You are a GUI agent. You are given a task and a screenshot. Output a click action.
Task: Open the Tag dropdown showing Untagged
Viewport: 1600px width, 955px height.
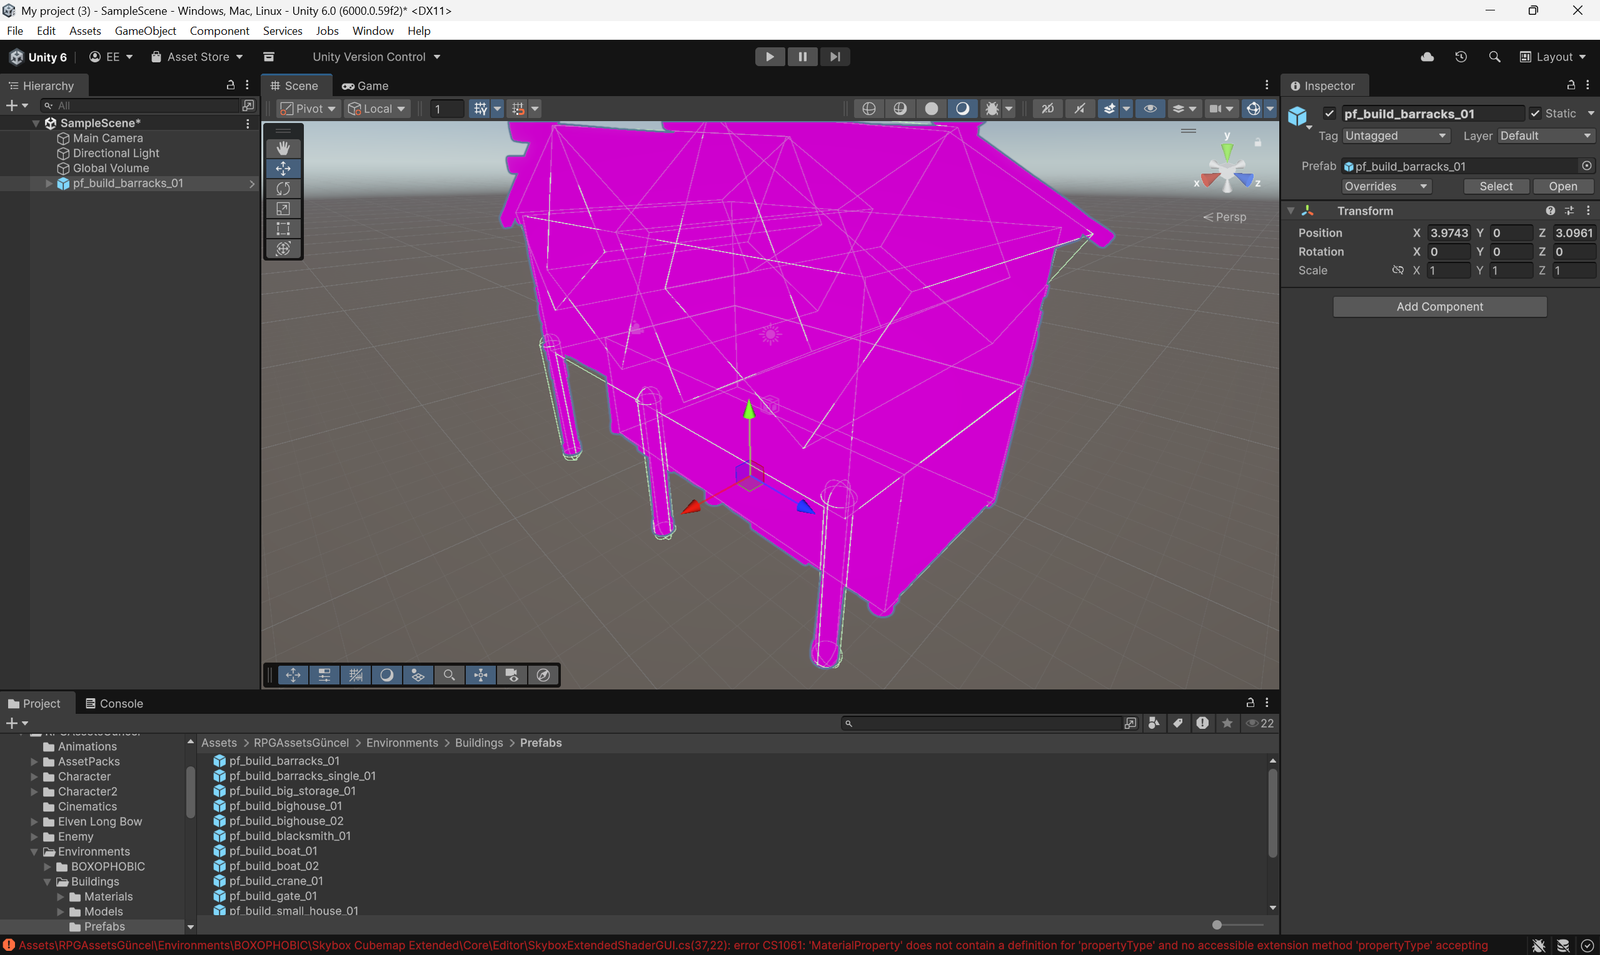(1395, 136)
